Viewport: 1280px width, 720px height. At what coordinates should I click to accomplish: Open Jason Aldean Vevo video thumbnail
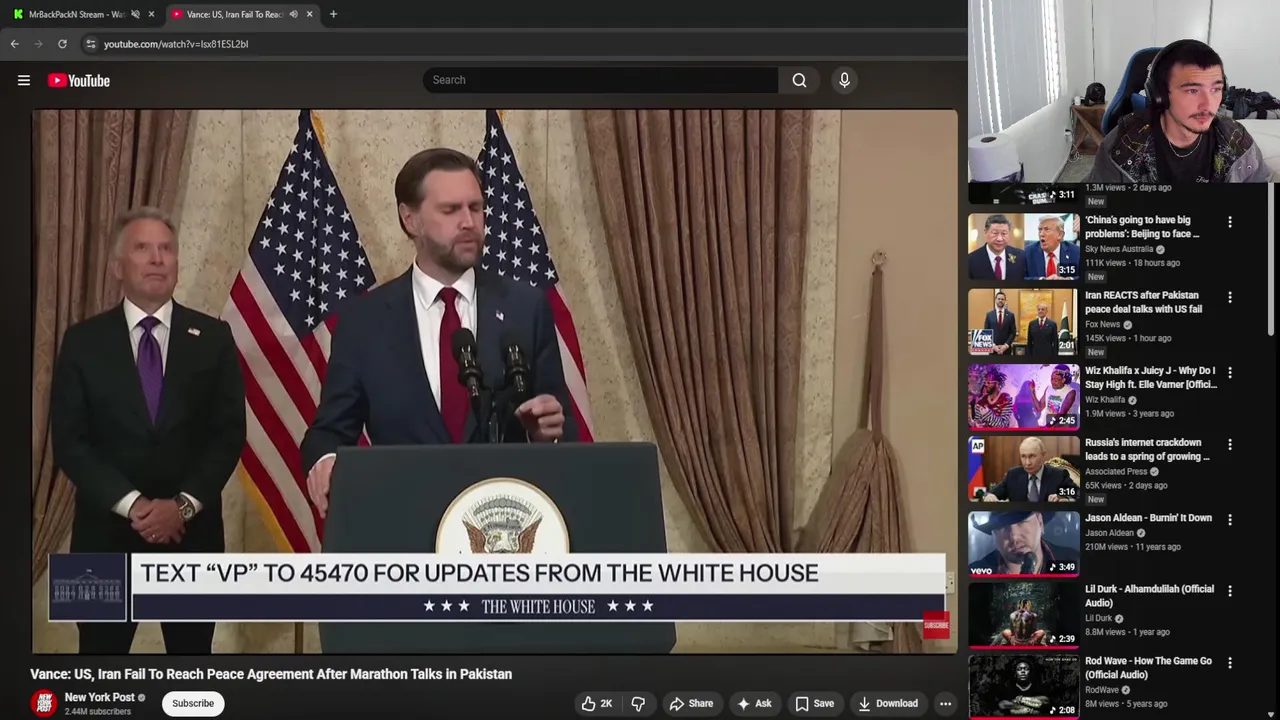pos(1023,544)
